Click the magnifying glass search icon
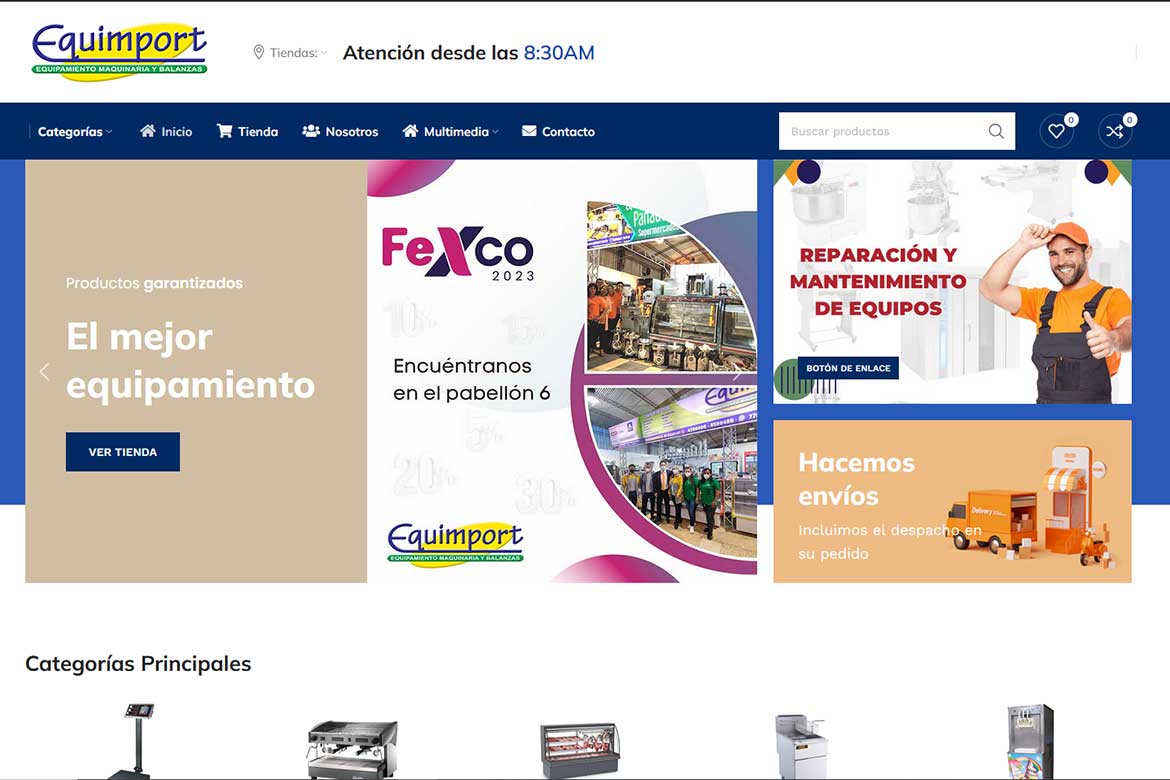Image resolution: width=1170 pixels, height=780 pixels. (996, 131)
